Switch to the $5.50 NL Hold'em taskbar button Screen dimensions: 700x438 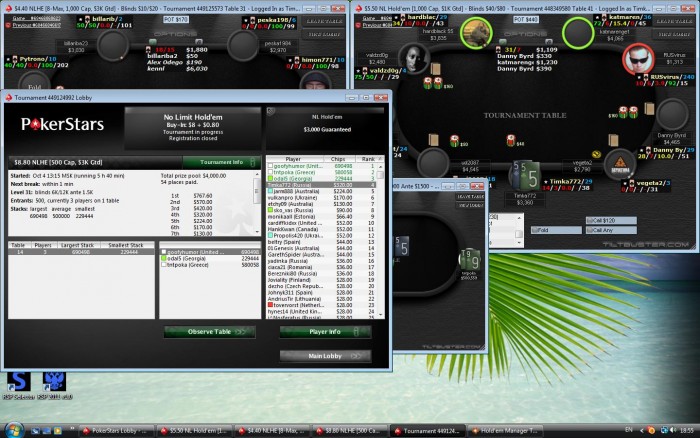tap(195, 431)
